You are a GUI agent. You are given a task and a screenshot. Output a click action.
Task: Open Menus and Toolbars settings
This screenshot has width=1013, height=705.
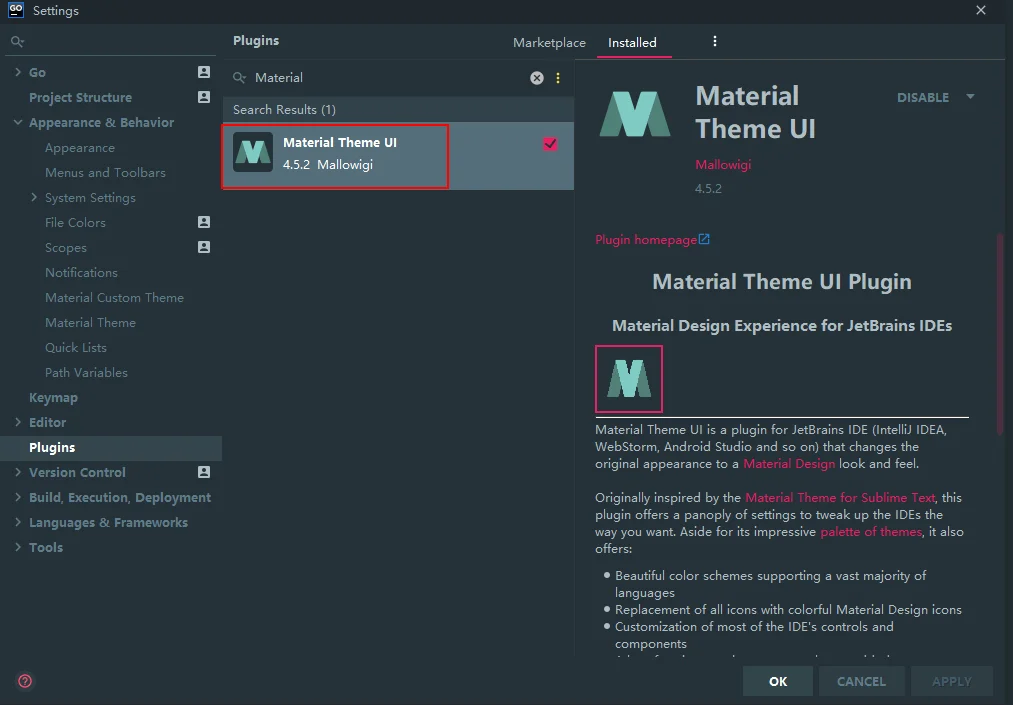click(105, 173)
